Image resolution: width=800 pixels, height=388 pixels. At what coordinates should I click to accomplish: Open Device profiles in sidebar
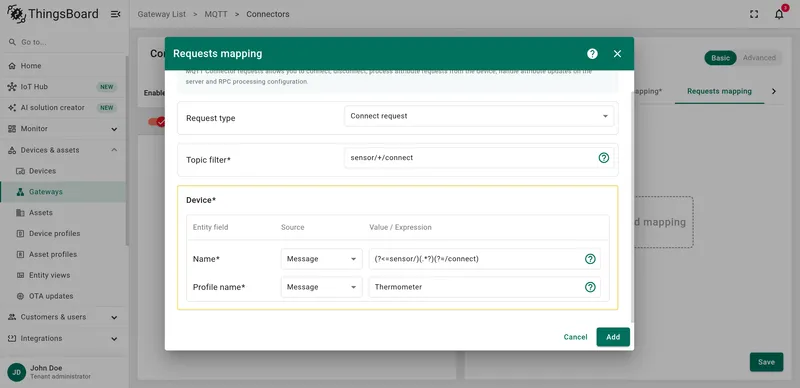point(64,234)
